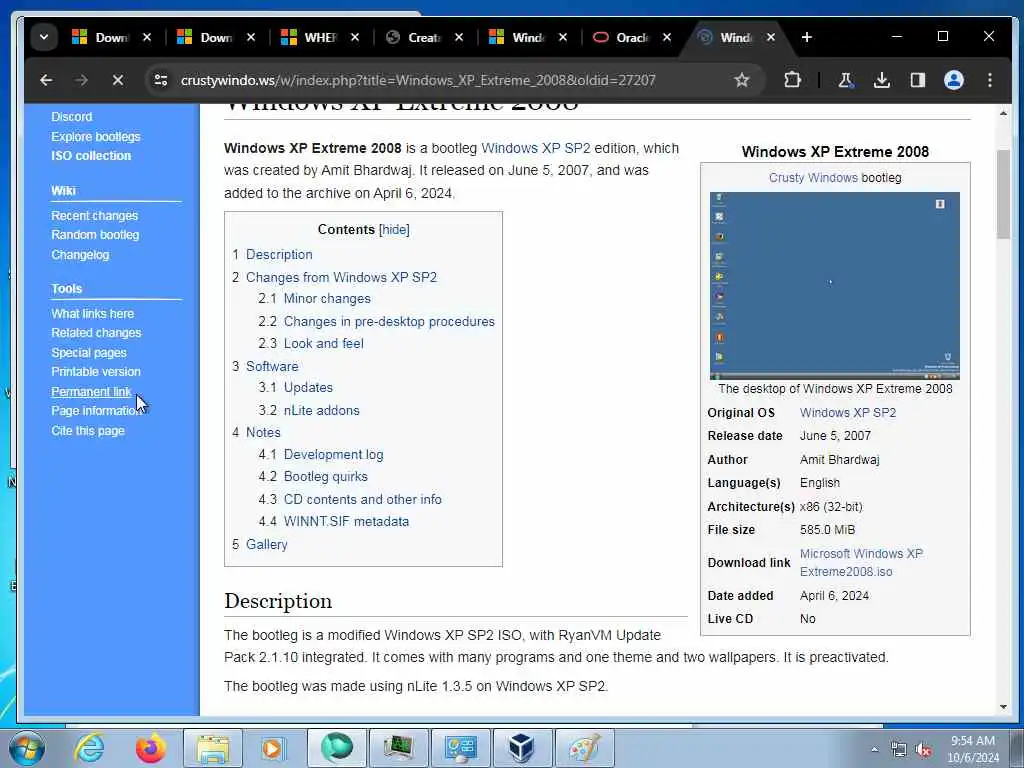This screenshot has width=1024, height=768.
Task: Open the desktop screenshot thumbnail
Action: point(835,285)
